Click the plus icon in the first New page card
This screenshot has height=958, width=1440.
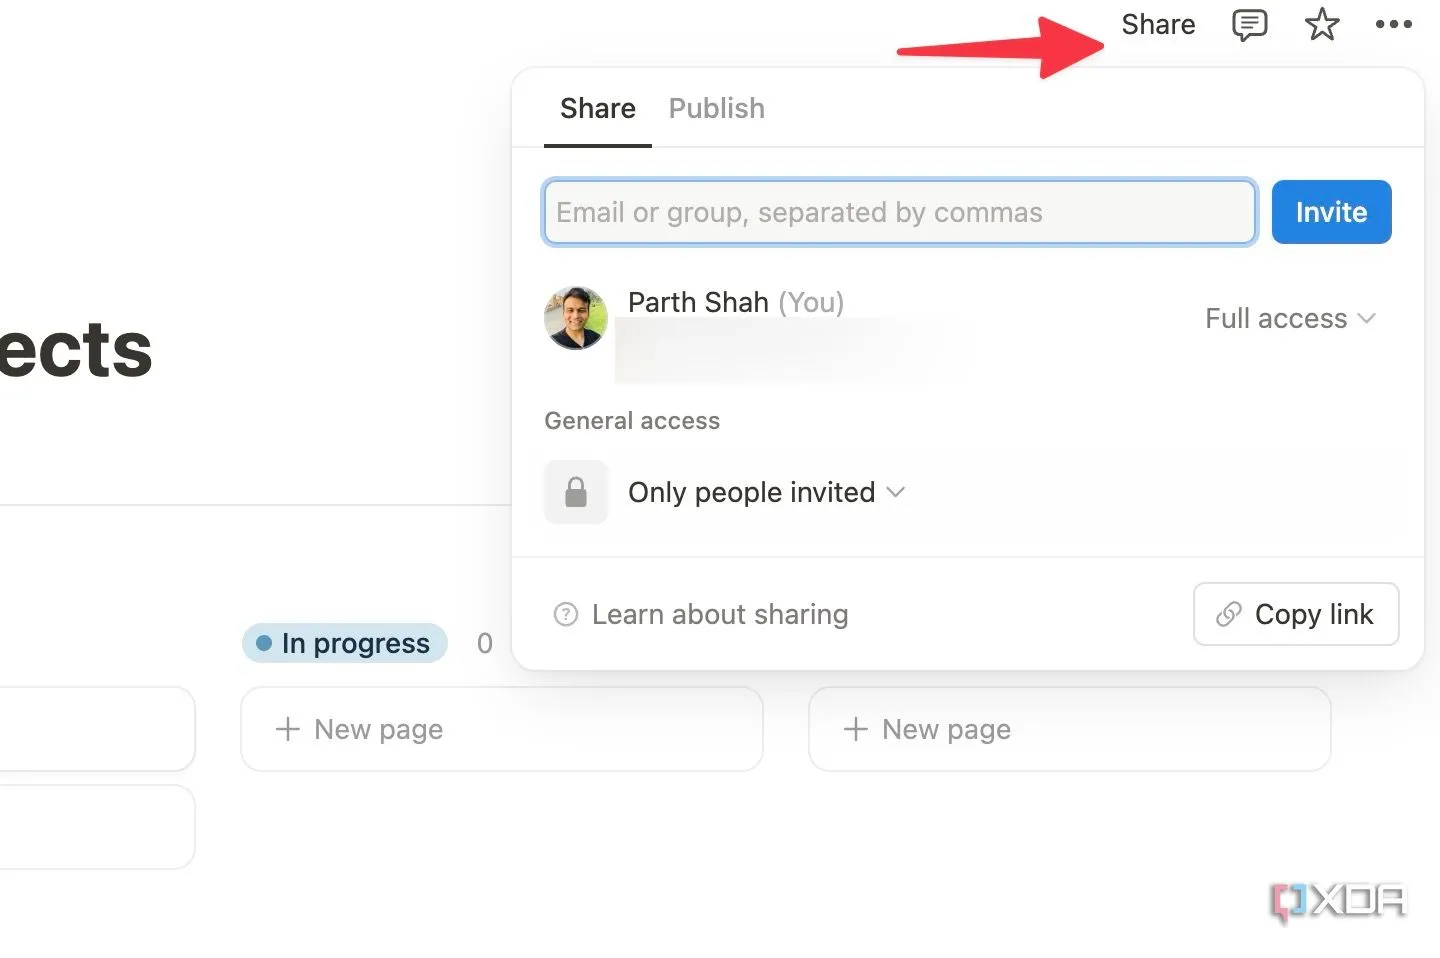[x=288, y=729]
